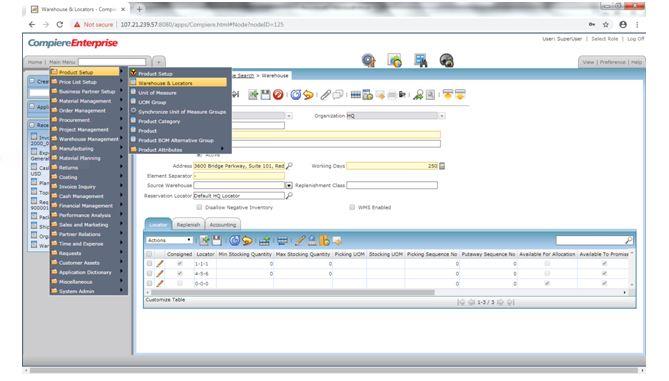Toggle Consigned checkbox for locator 0-0-0

pyautogui.click(x=180, y=284)
